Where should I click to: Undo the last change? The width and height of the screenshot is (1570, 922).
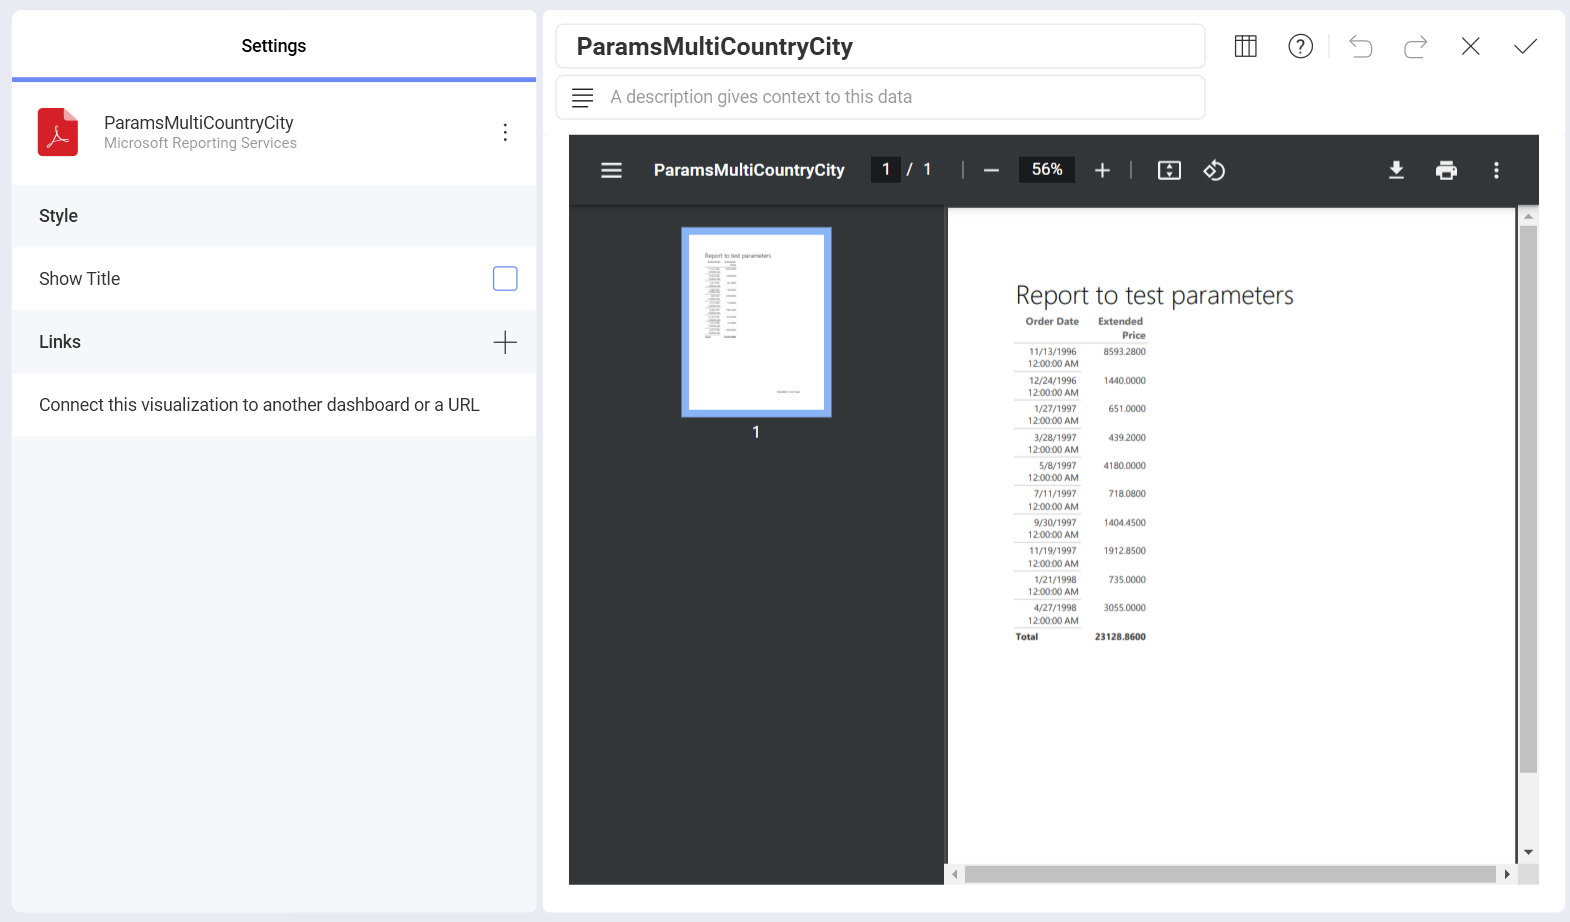1360,46
